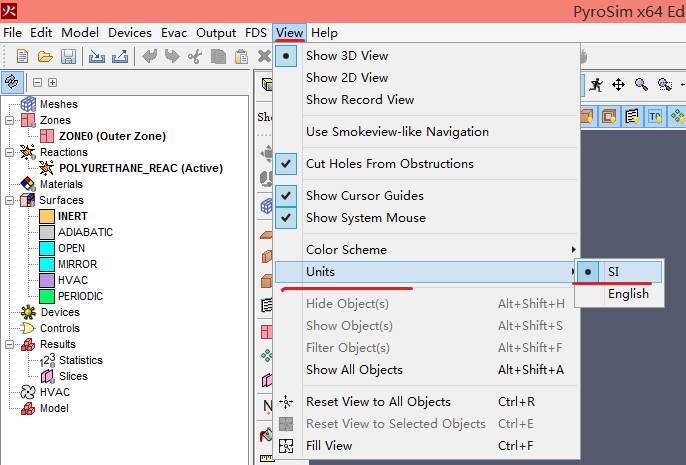Toggle Cut Holes From Obstructions checkmark
The width and height of the screenshot is (686, 465).
coord(286,164)
